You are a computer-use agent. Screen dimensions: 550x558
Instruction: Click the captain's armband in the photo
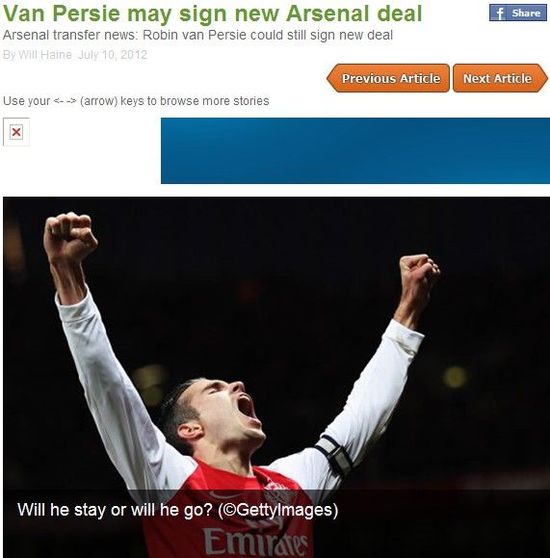(x=334, y=456)
